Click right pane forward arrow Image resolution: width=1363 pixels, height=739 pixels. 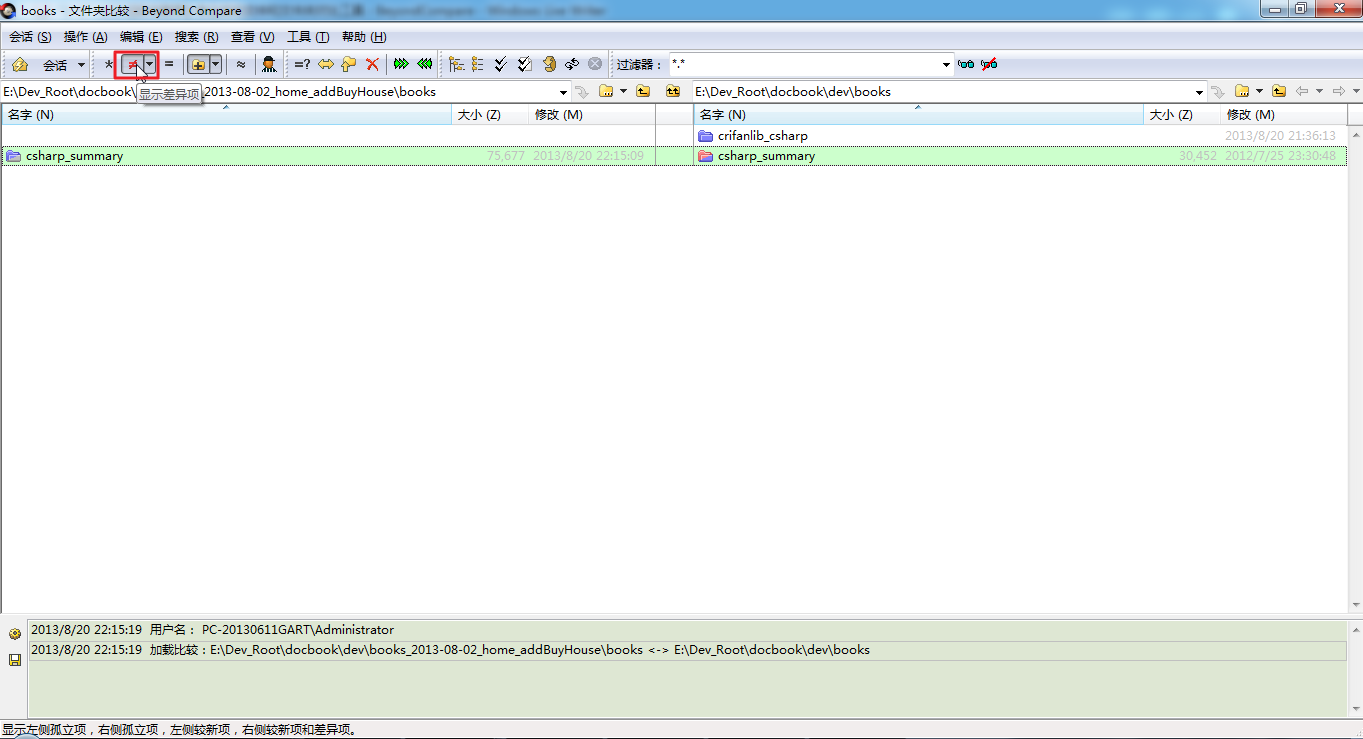[1338, 92]
